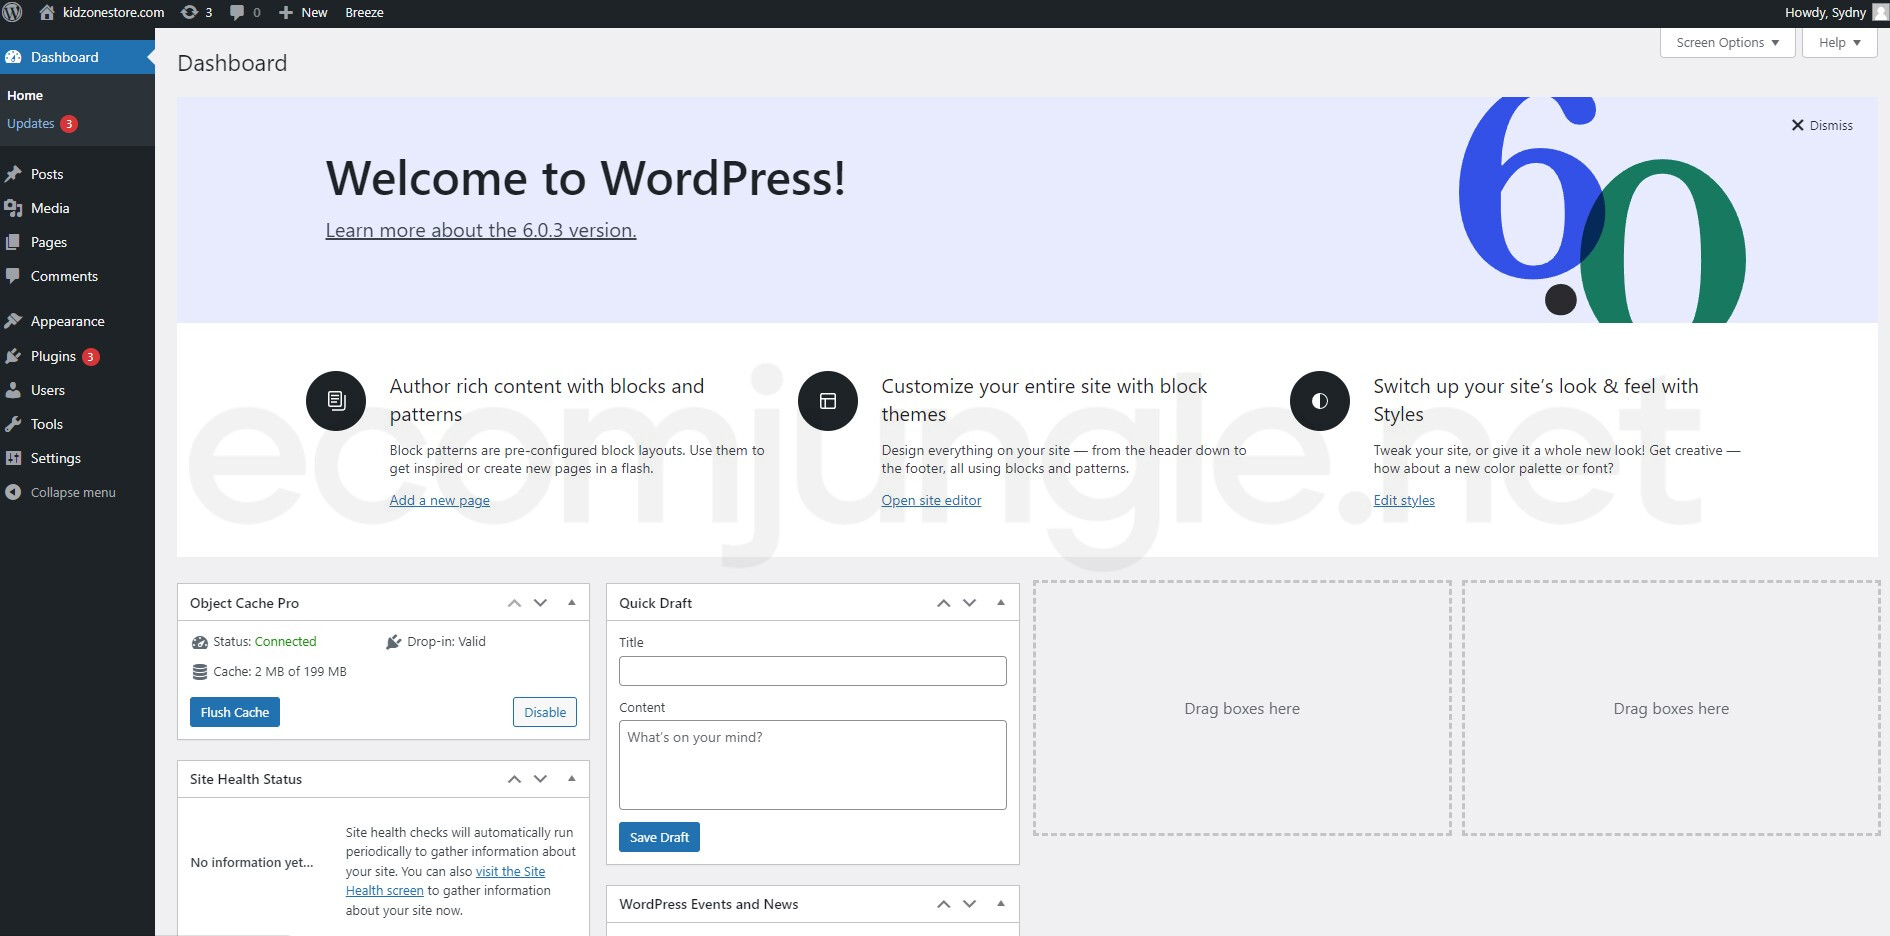
Task: Focus the Quick Draft Title field
Action: pyautogui.click(x=812, y=671)
